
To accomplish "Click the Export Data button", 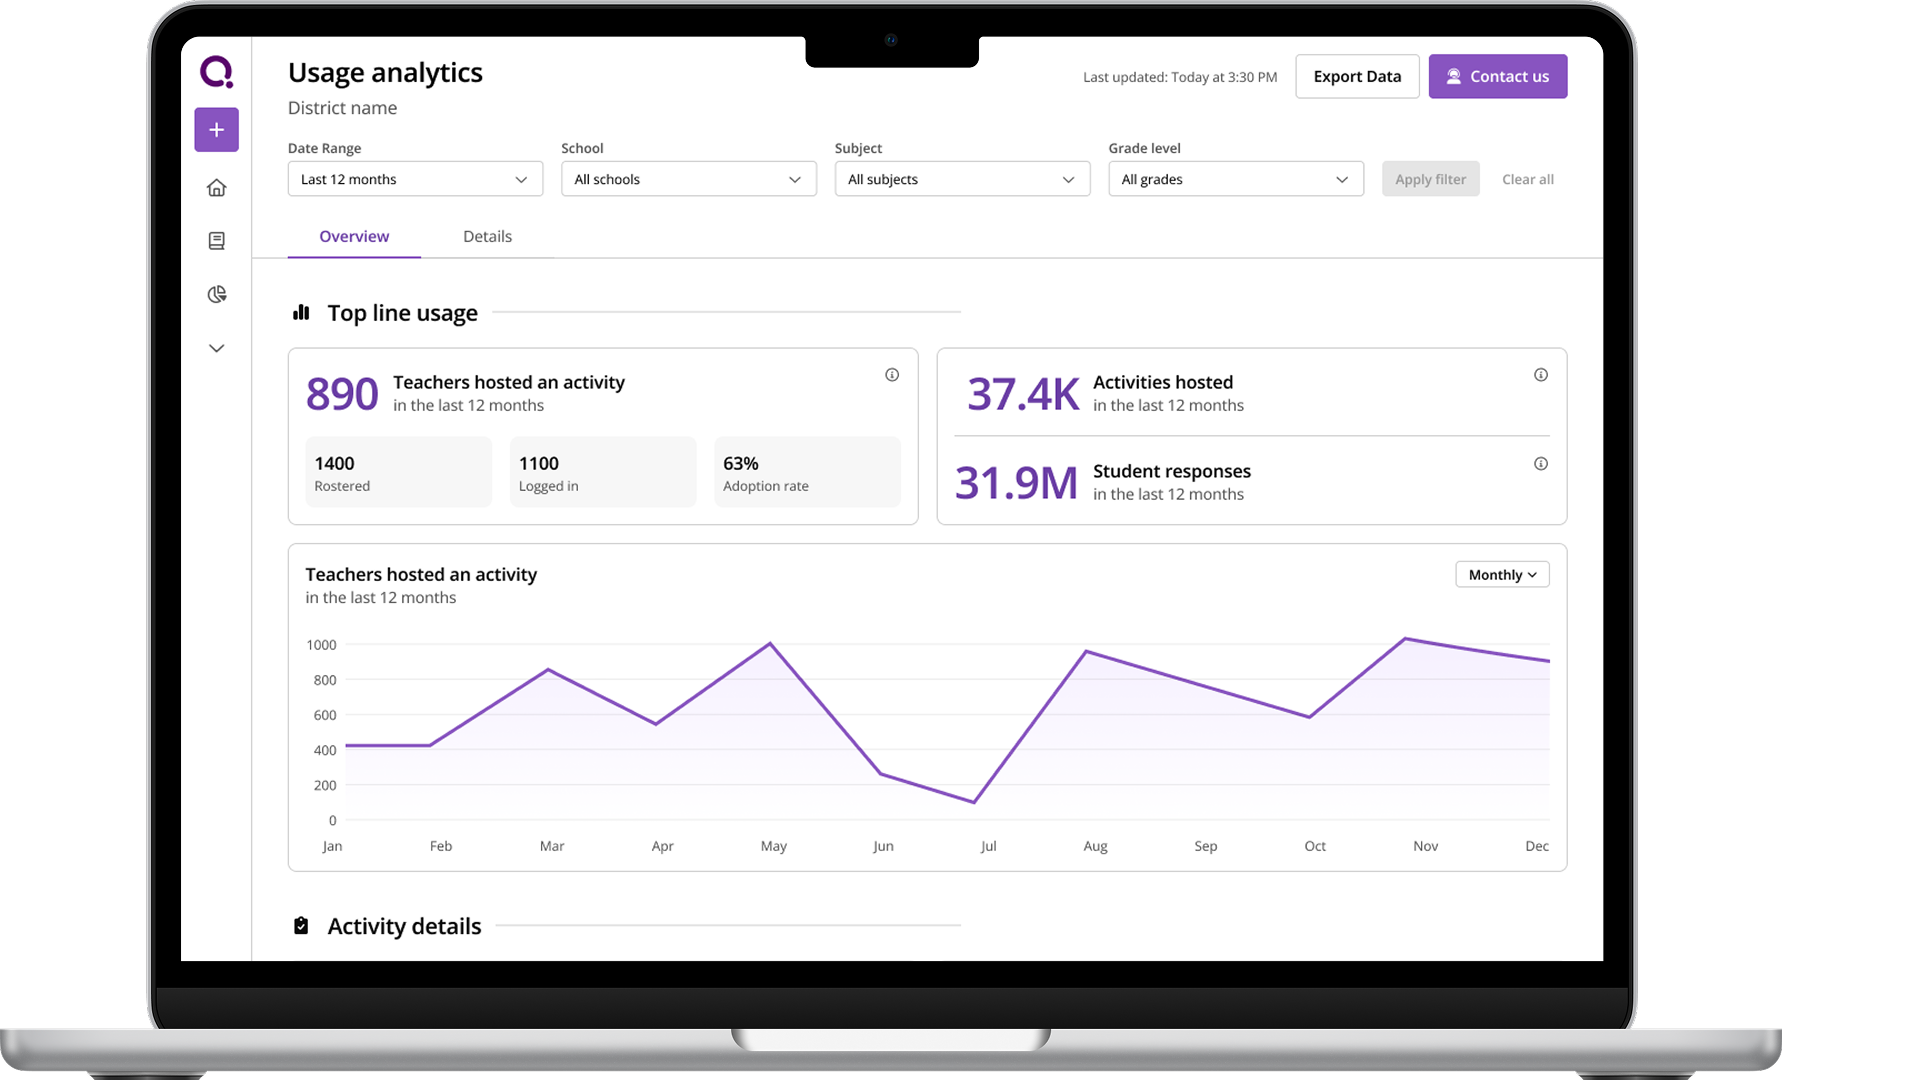I will coord(1357,76).
